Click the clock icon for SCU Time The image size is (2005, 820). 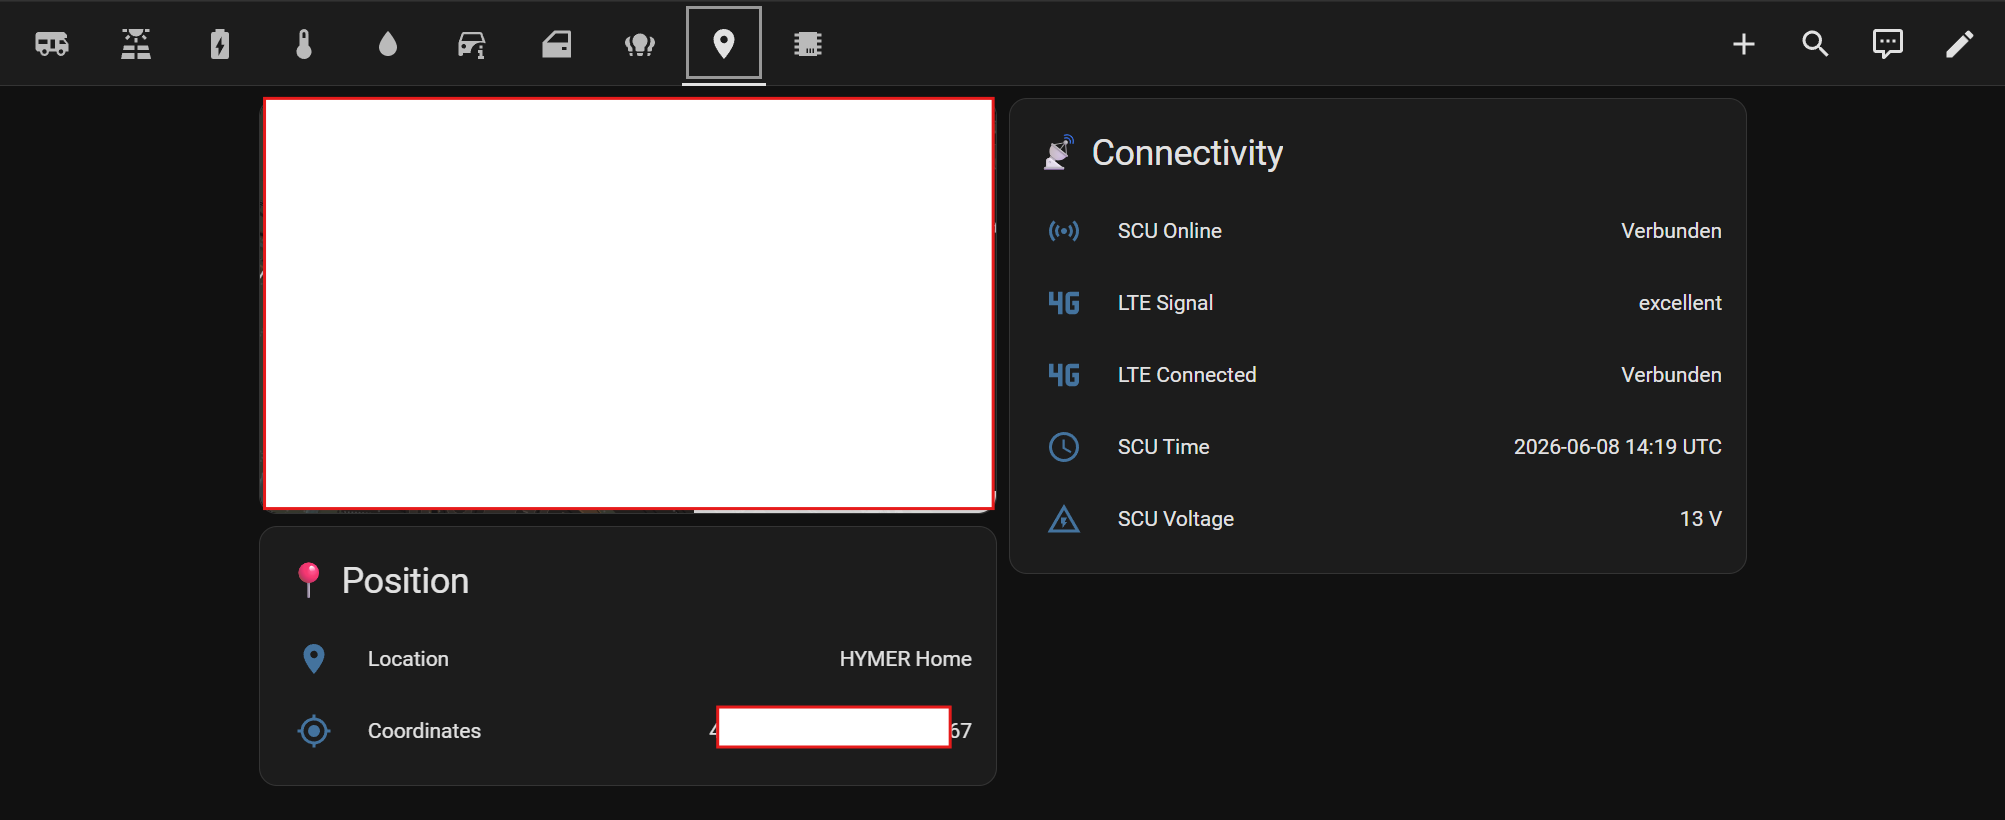[x=1064, y=447]
